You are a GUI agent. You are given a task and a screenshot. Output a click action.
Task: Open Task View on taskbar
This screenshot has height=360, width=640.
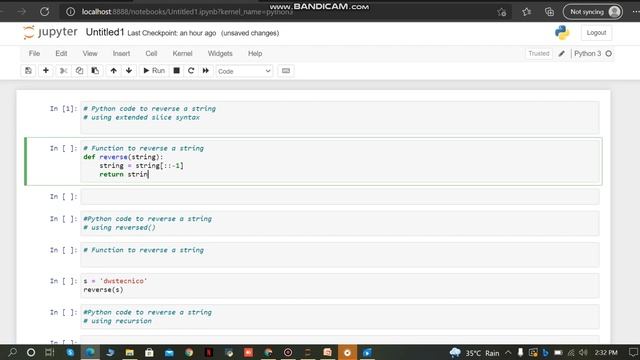pos(50,352)
